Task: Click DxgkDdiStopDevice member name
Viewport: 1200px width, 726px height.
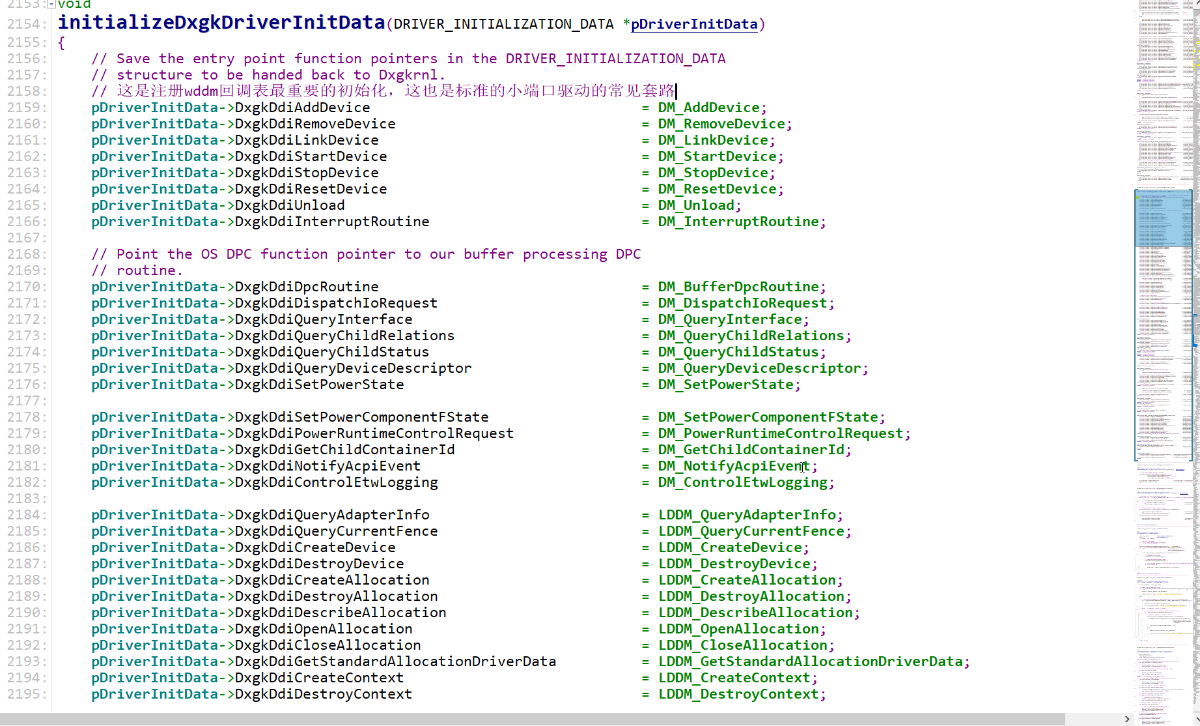Action: 306,172
